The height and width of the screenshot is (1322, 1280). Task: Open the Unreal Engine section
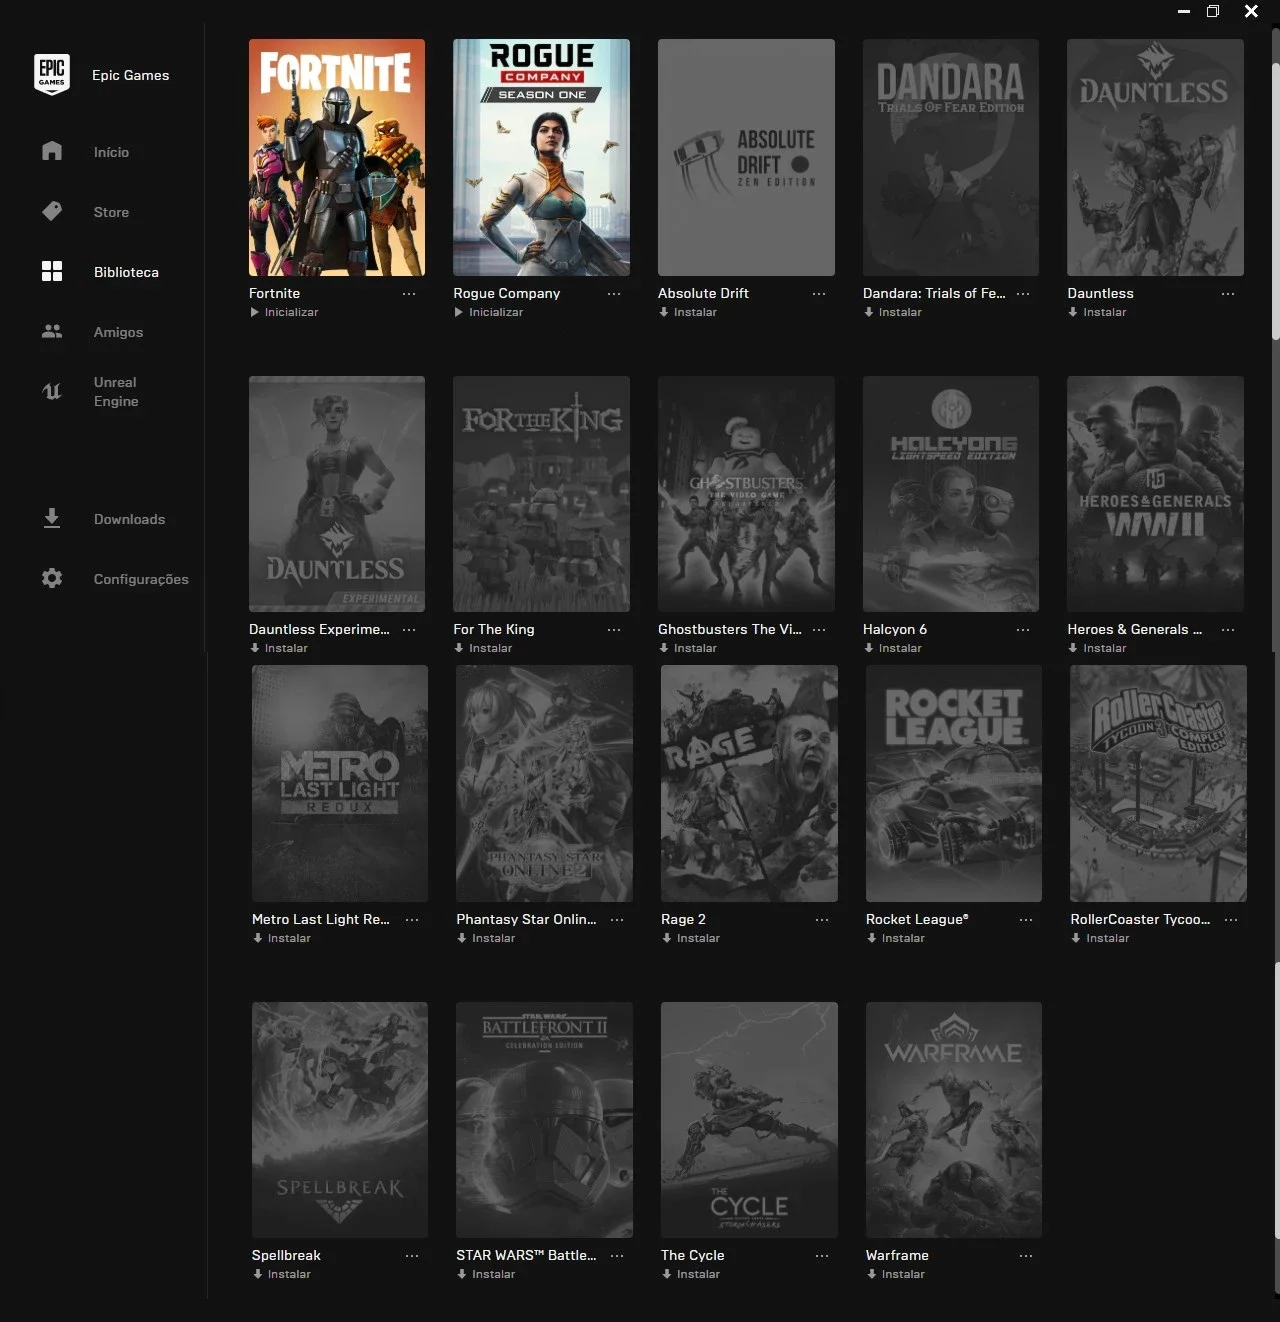[116, 391]
